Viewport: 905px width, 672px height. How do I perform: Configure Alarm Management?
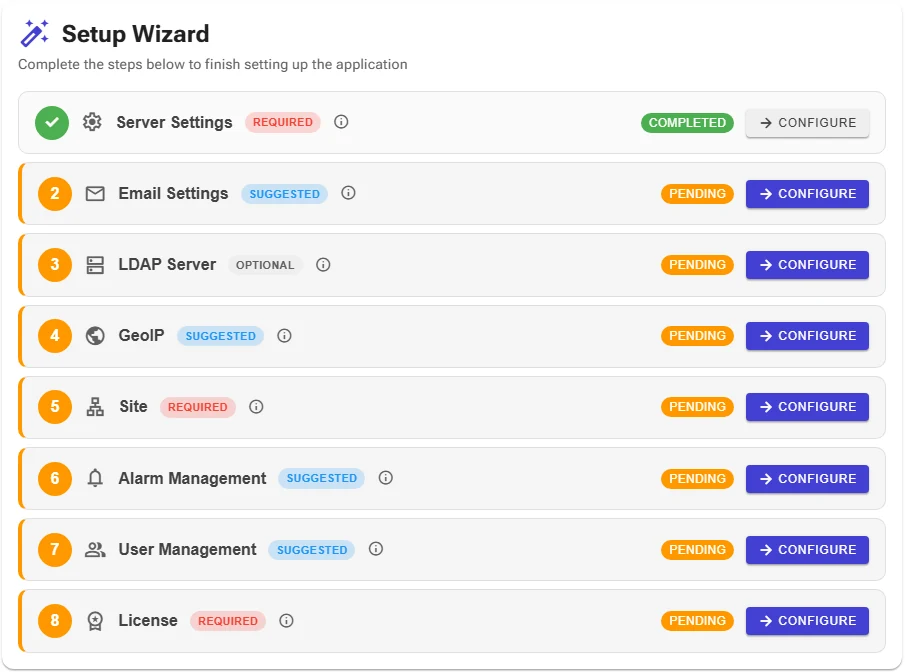807,479
